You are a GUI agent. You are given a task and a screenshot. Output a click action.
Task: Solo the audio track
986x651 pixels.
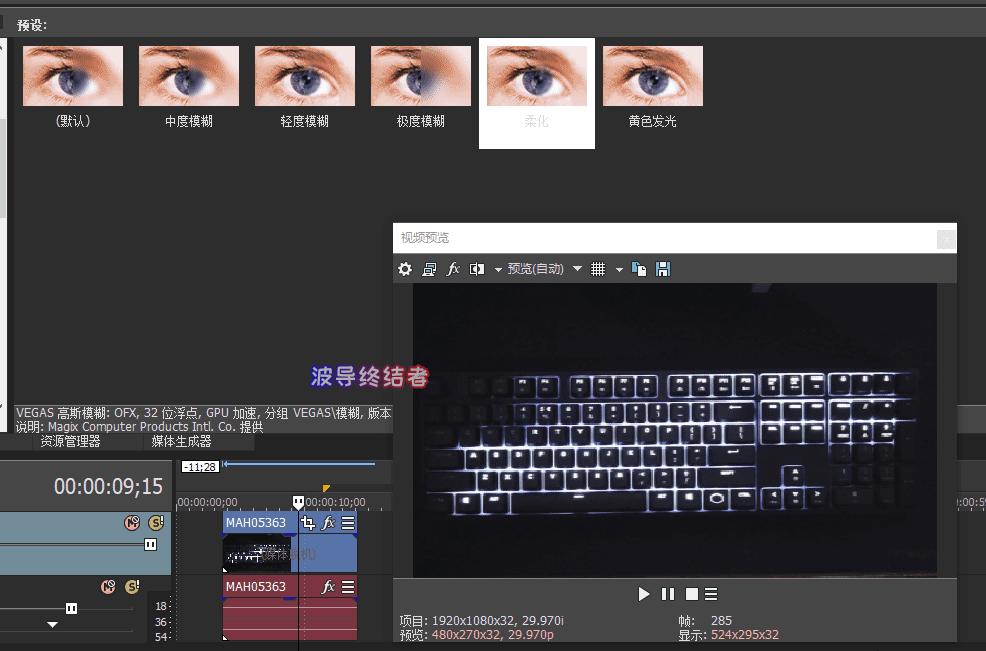coord(132,587)
